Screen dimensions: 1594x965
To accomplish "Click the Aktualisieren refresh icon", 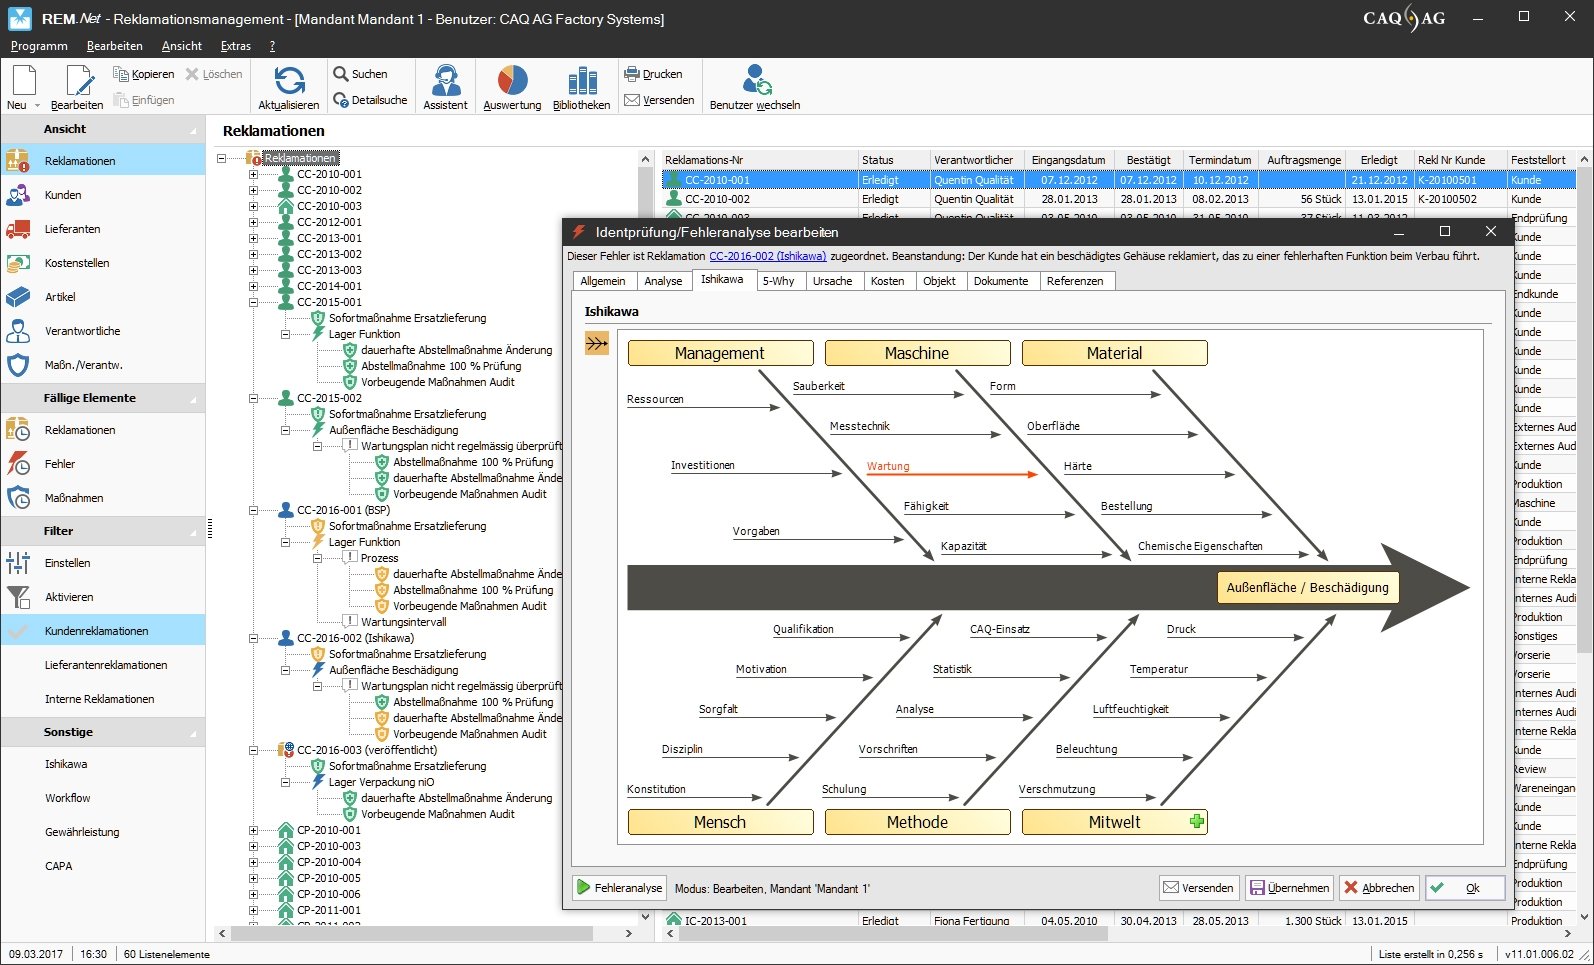I will (289, 80).
